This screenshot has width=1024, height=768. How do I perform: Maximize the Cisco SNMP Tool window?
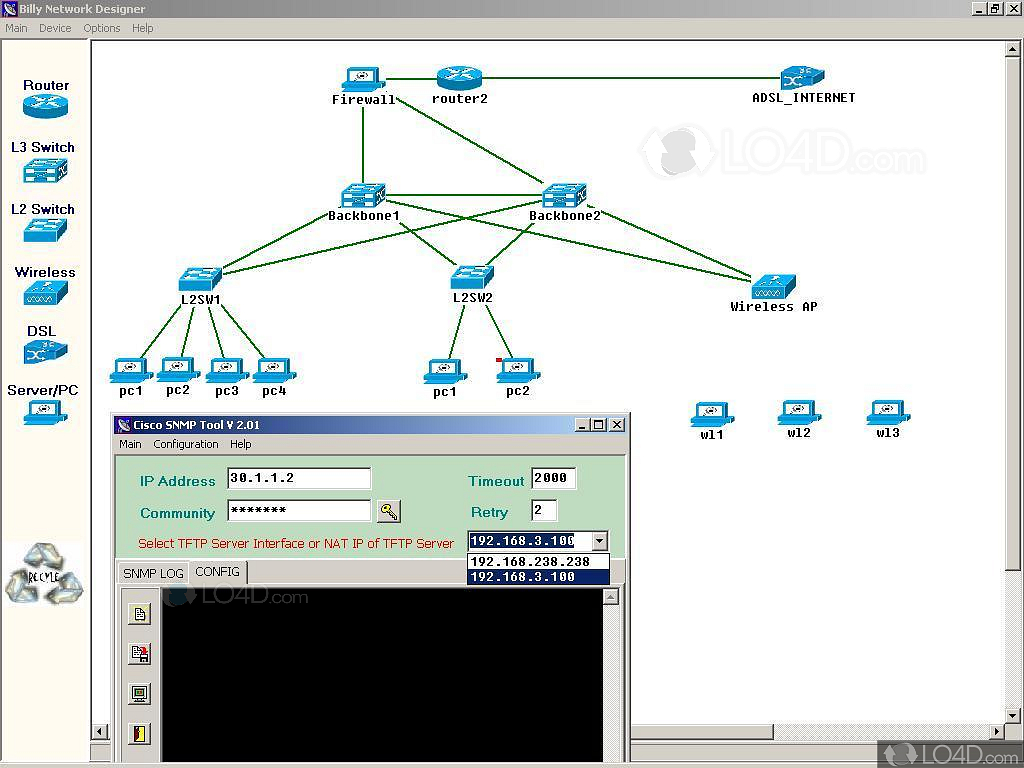tap(599, 424)
